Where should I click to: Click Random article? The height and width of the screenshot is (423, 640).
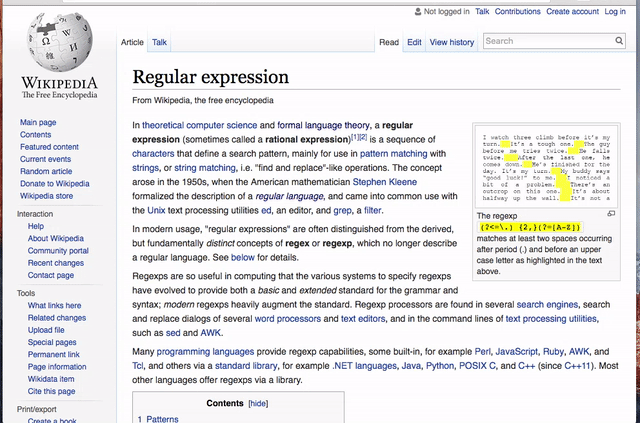(46, 171)
